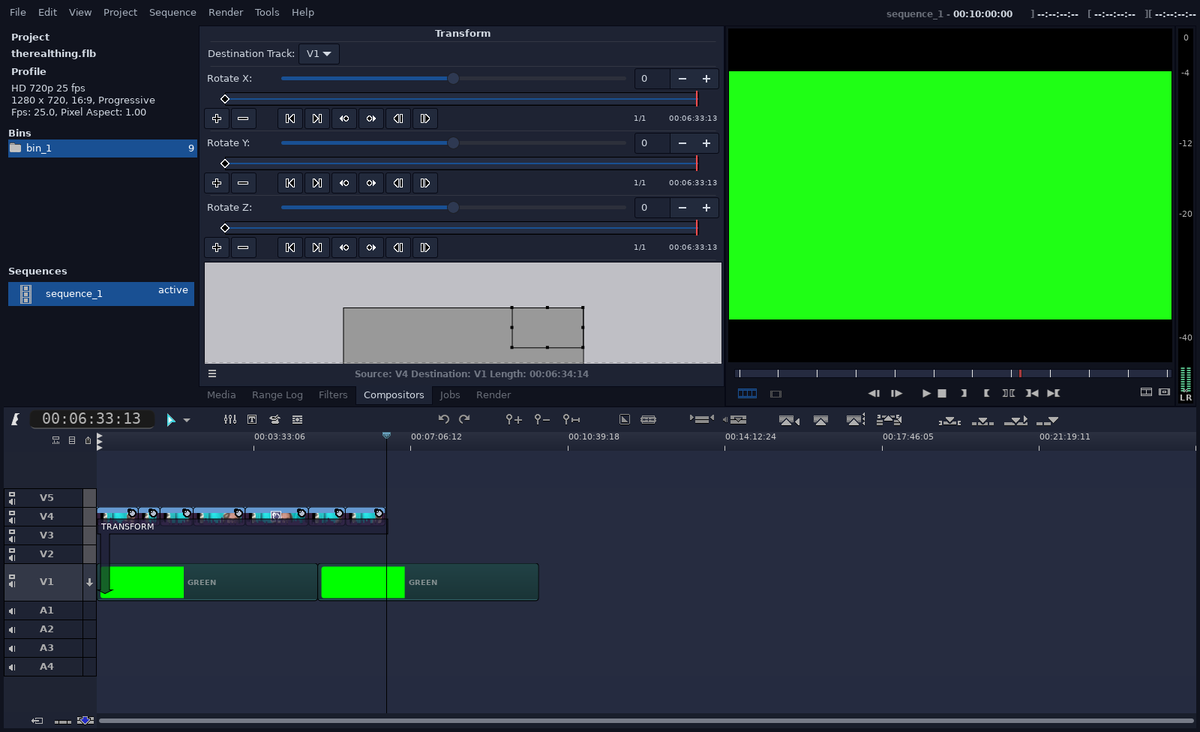Viewport: 1200px width, 732px height.
Task: Adjust the Rotate Z slider
Action: tap(453, 207)
